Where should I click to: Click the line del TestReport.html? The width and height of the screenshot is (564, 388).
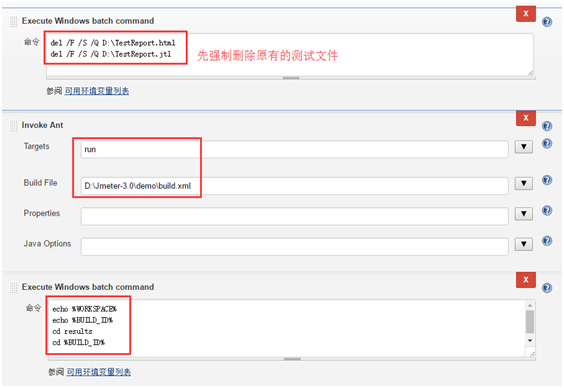click(113, 43)
